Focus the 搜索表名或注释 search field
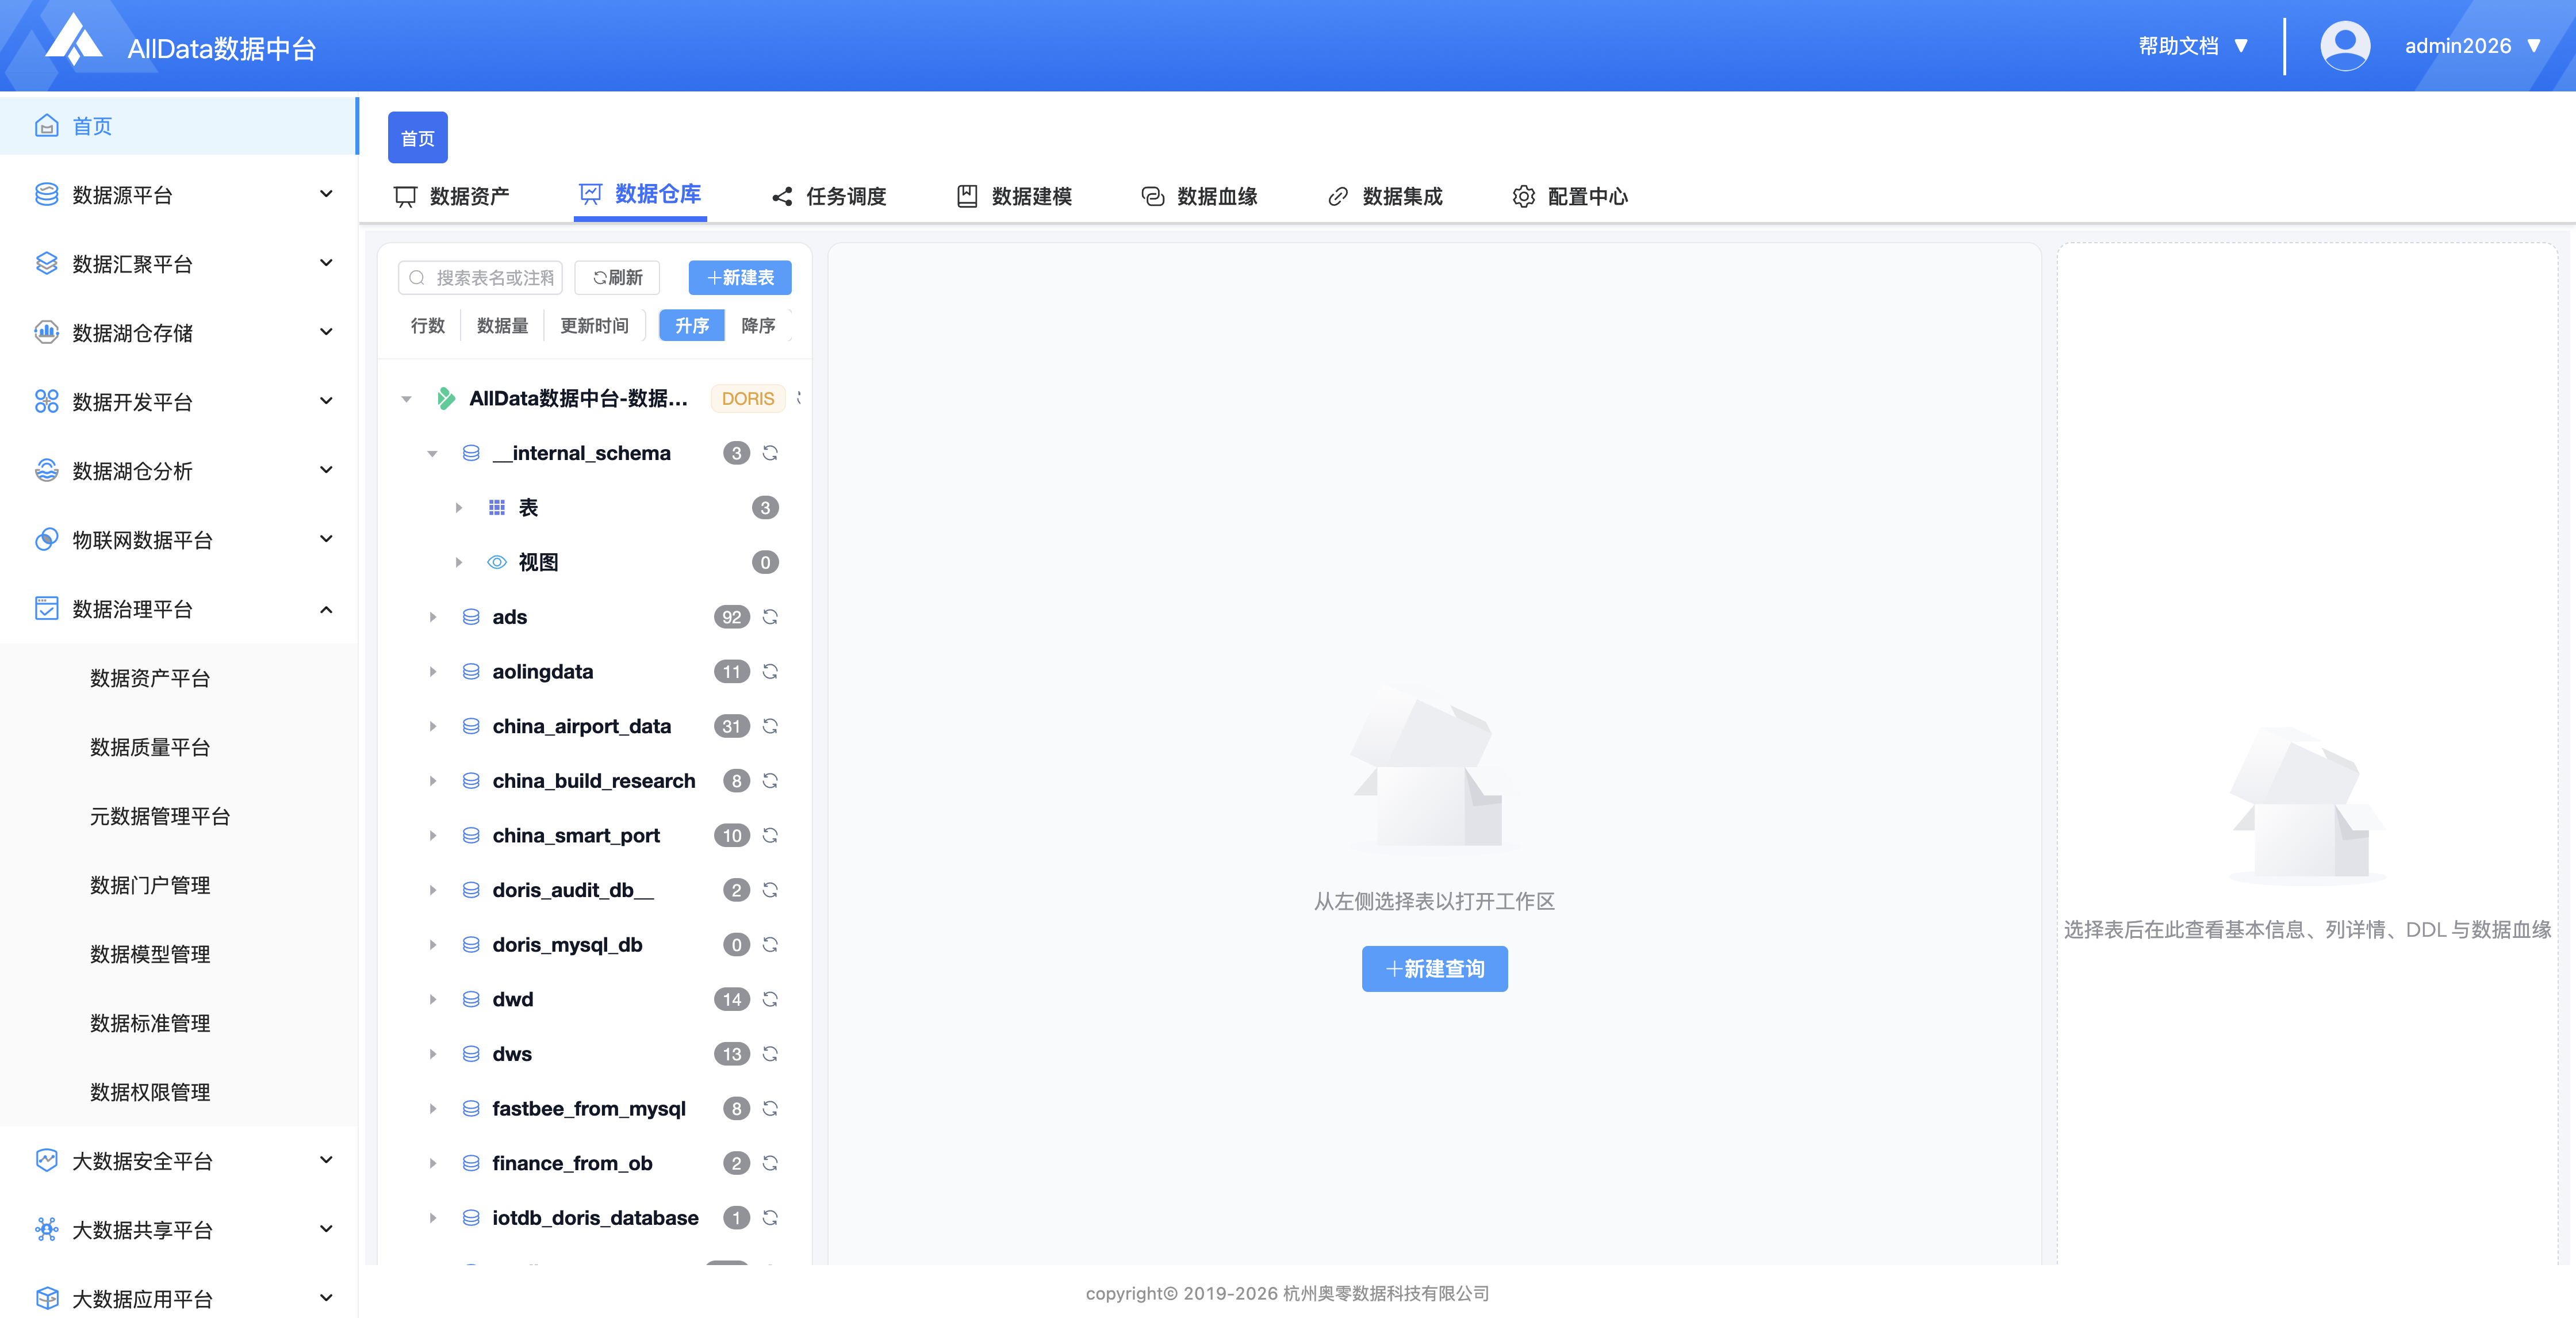Screen dimensions: 2576x1318 coord(480,277)
